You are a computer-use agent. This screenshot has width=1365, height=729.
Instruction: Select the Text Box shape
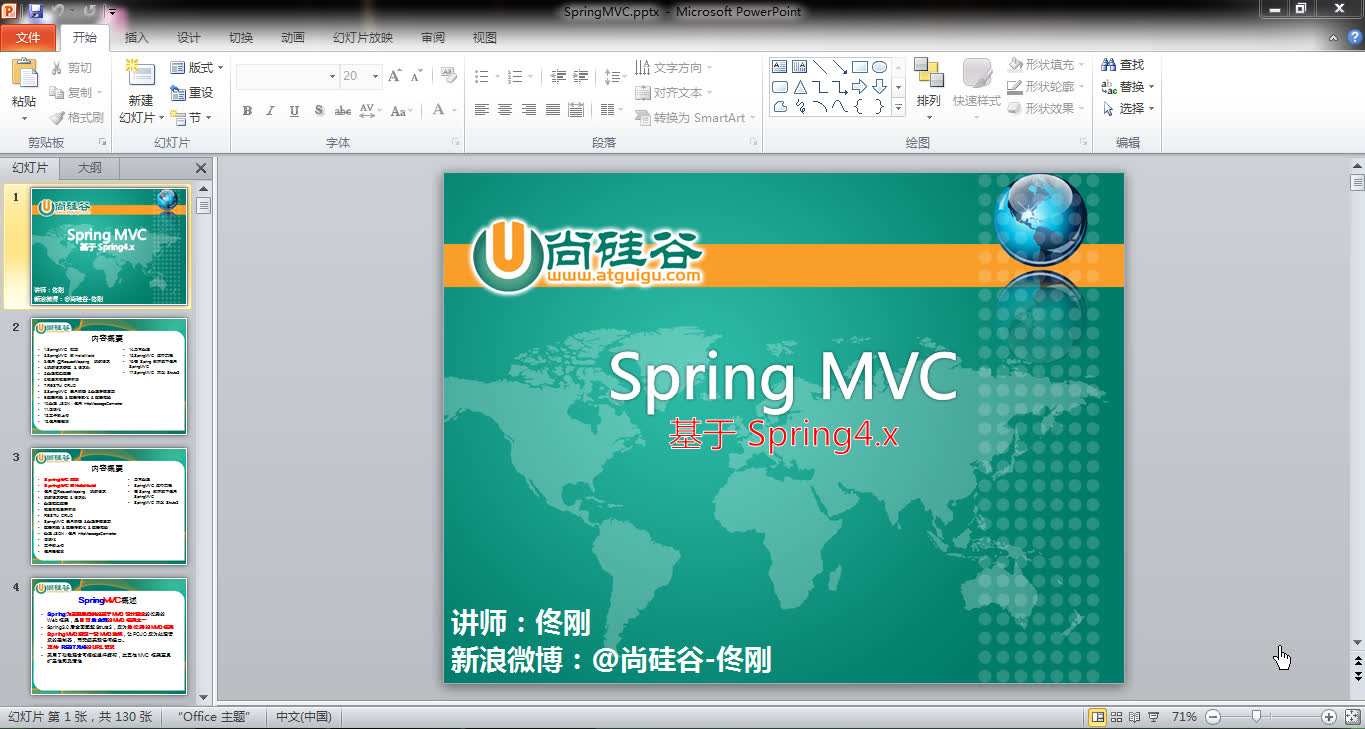(x=780, y=67)
